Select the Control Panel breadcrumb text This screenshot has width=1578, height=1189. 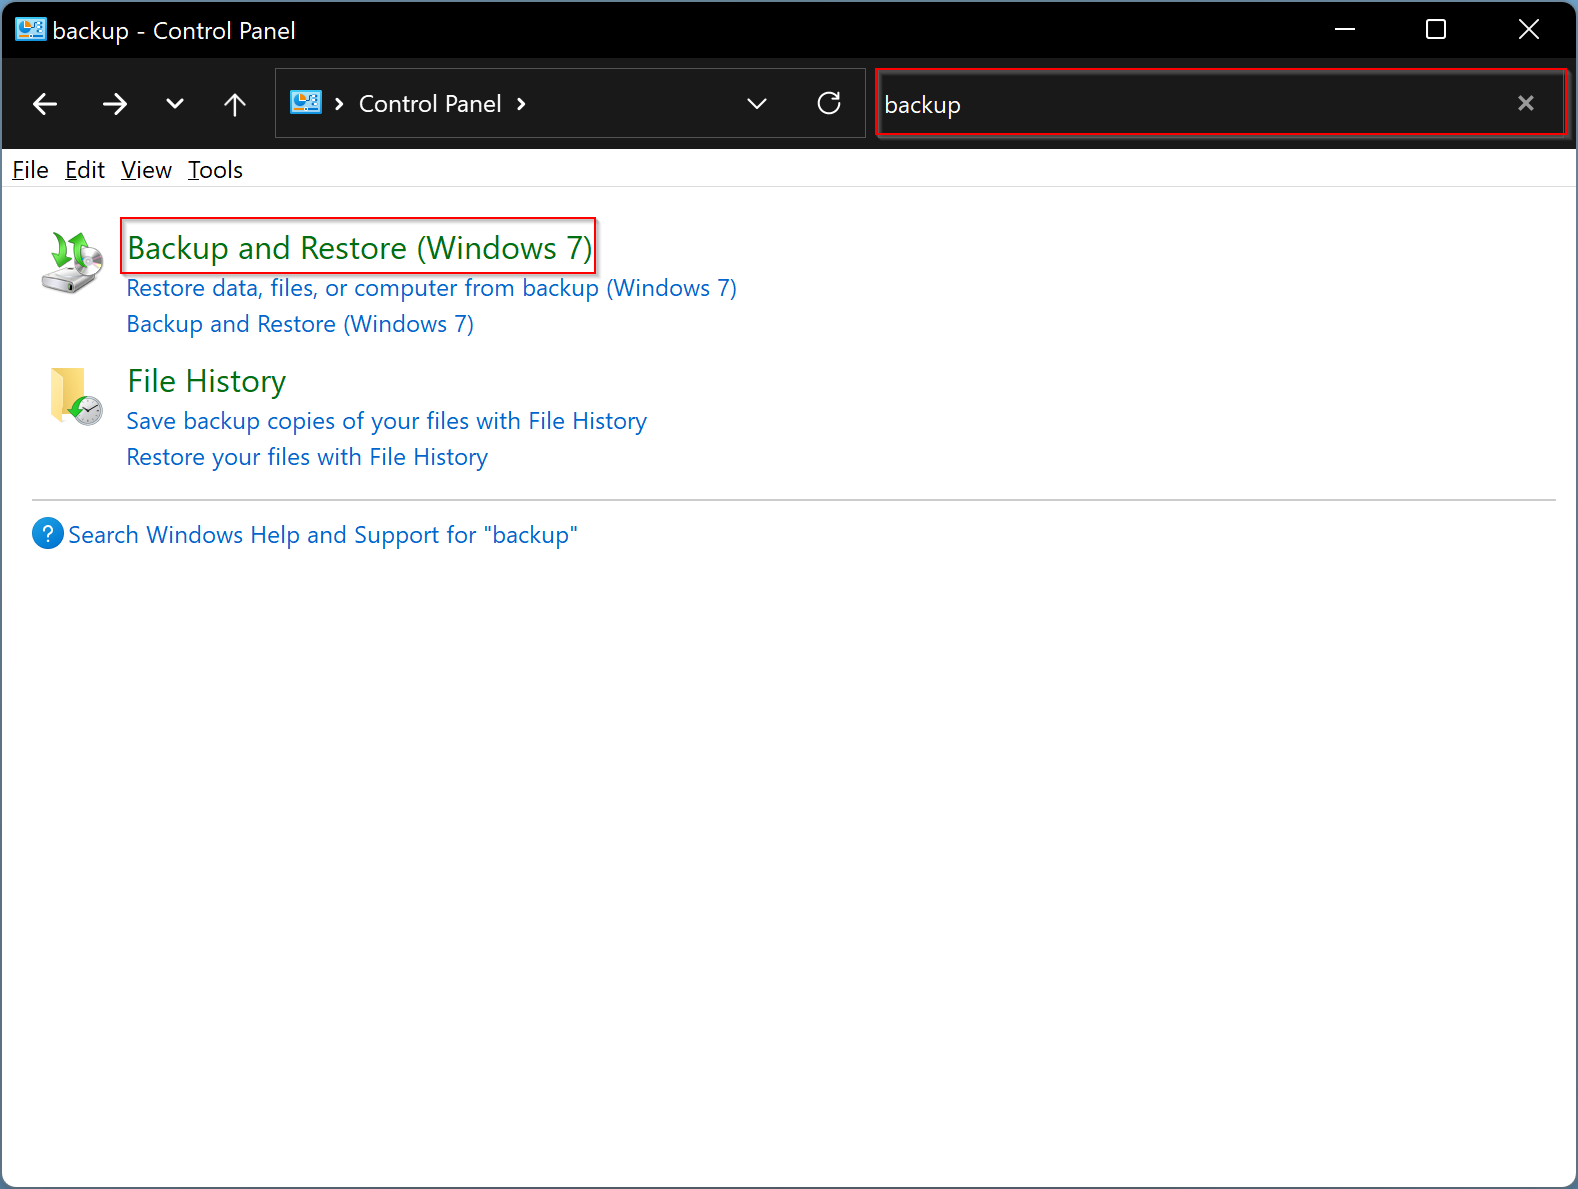430,104
